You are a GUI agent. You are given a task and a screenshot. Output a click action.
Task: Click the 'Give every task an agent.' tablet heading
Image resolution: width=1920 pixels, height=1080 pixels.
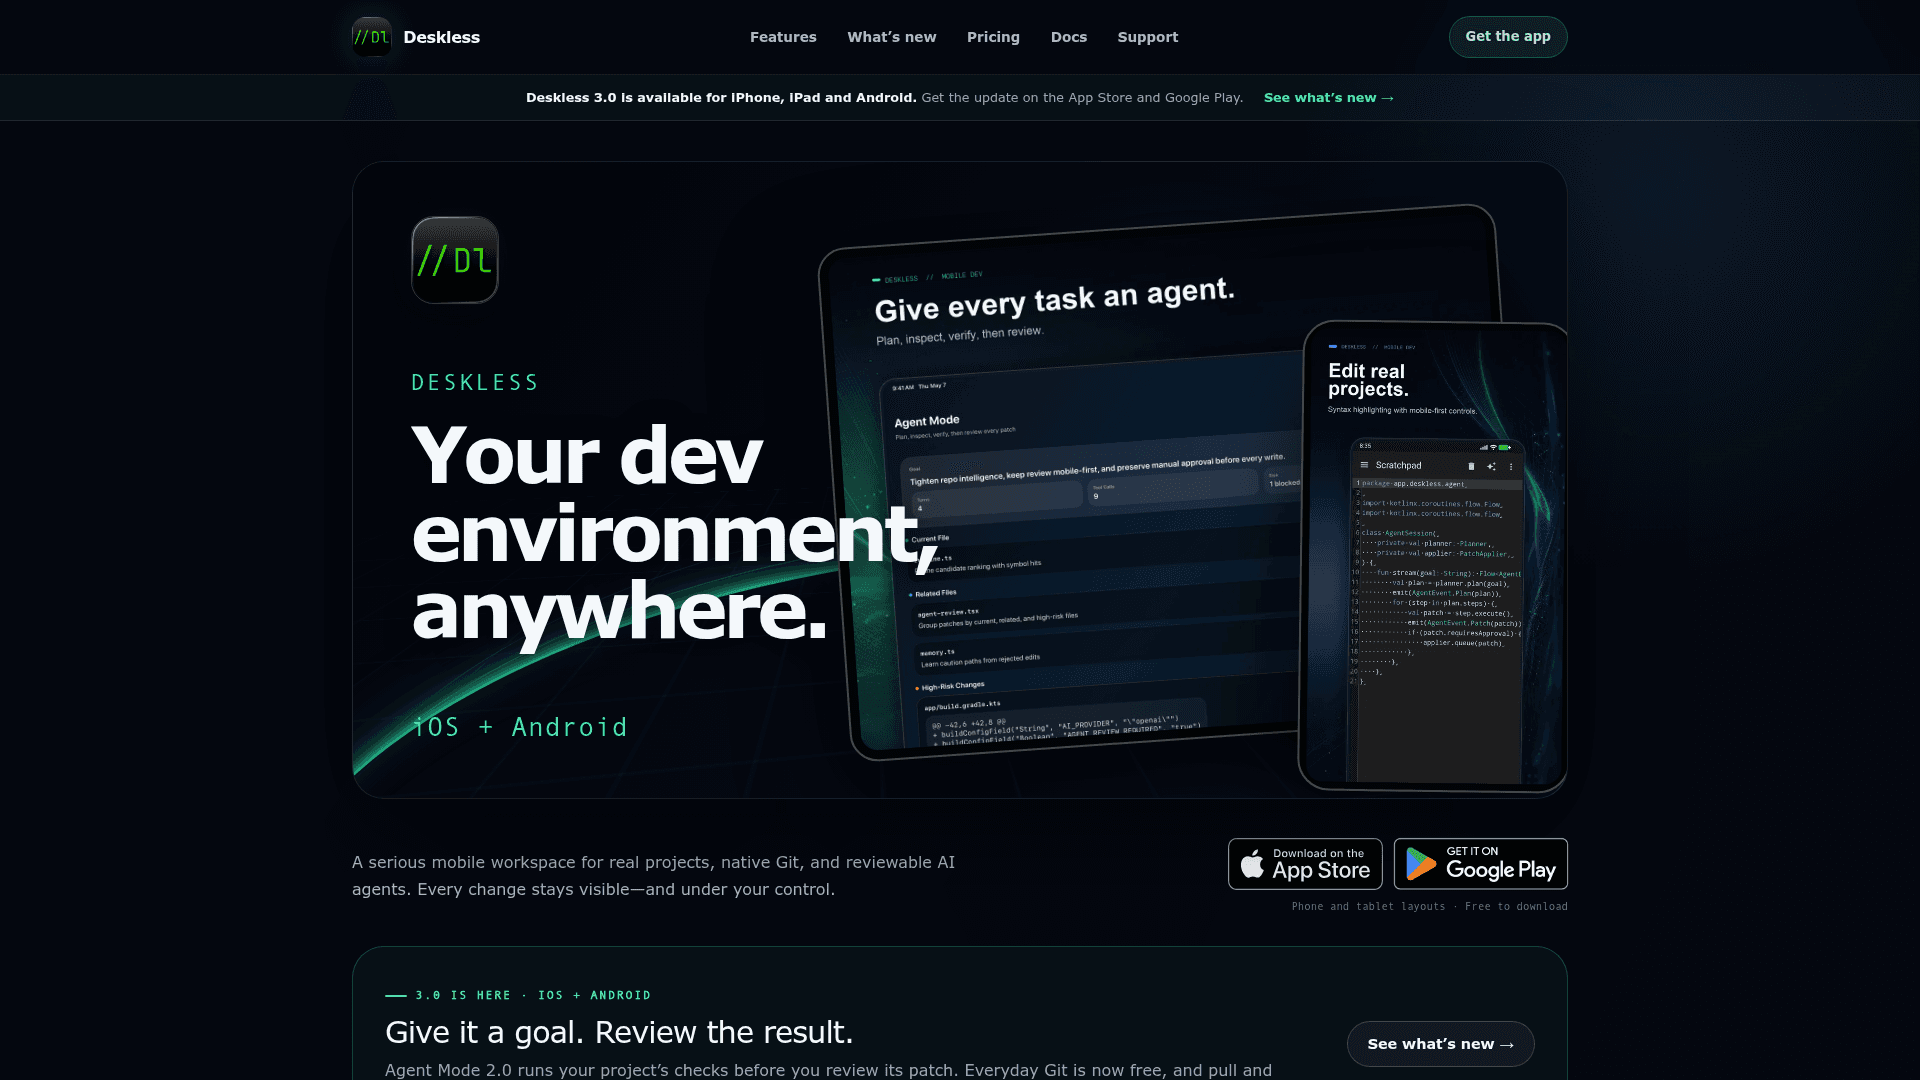pyautogui.click(x=1055, y=300)
